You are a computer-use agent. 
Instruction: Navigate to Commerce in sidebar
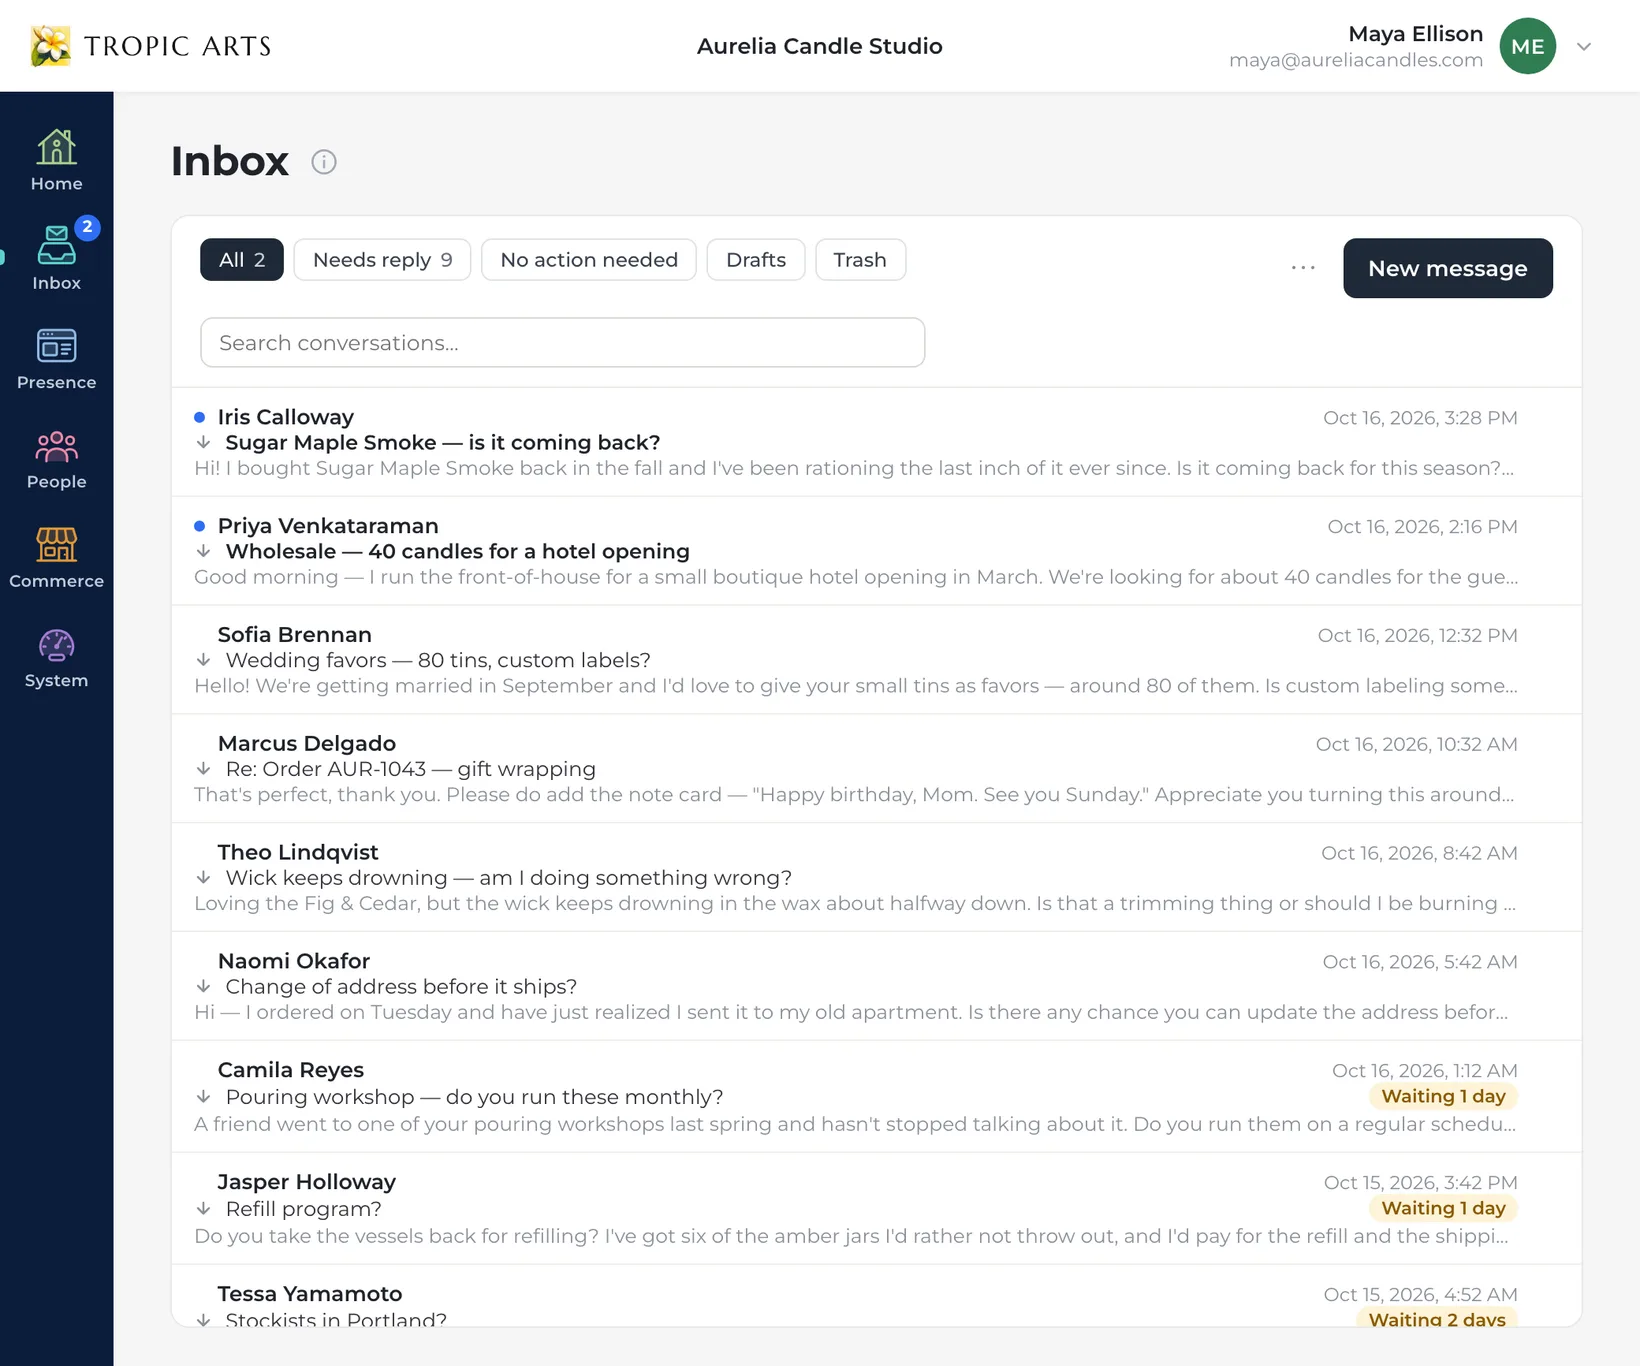pyautogui.click(x=56, y=558)
